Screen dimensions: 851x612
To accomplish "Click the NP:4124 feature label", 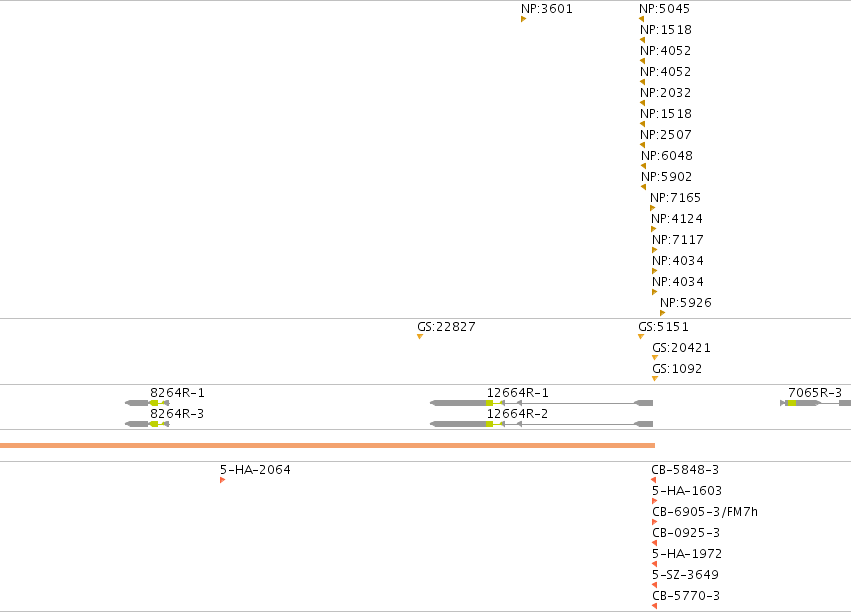I will tap(677, 219).
